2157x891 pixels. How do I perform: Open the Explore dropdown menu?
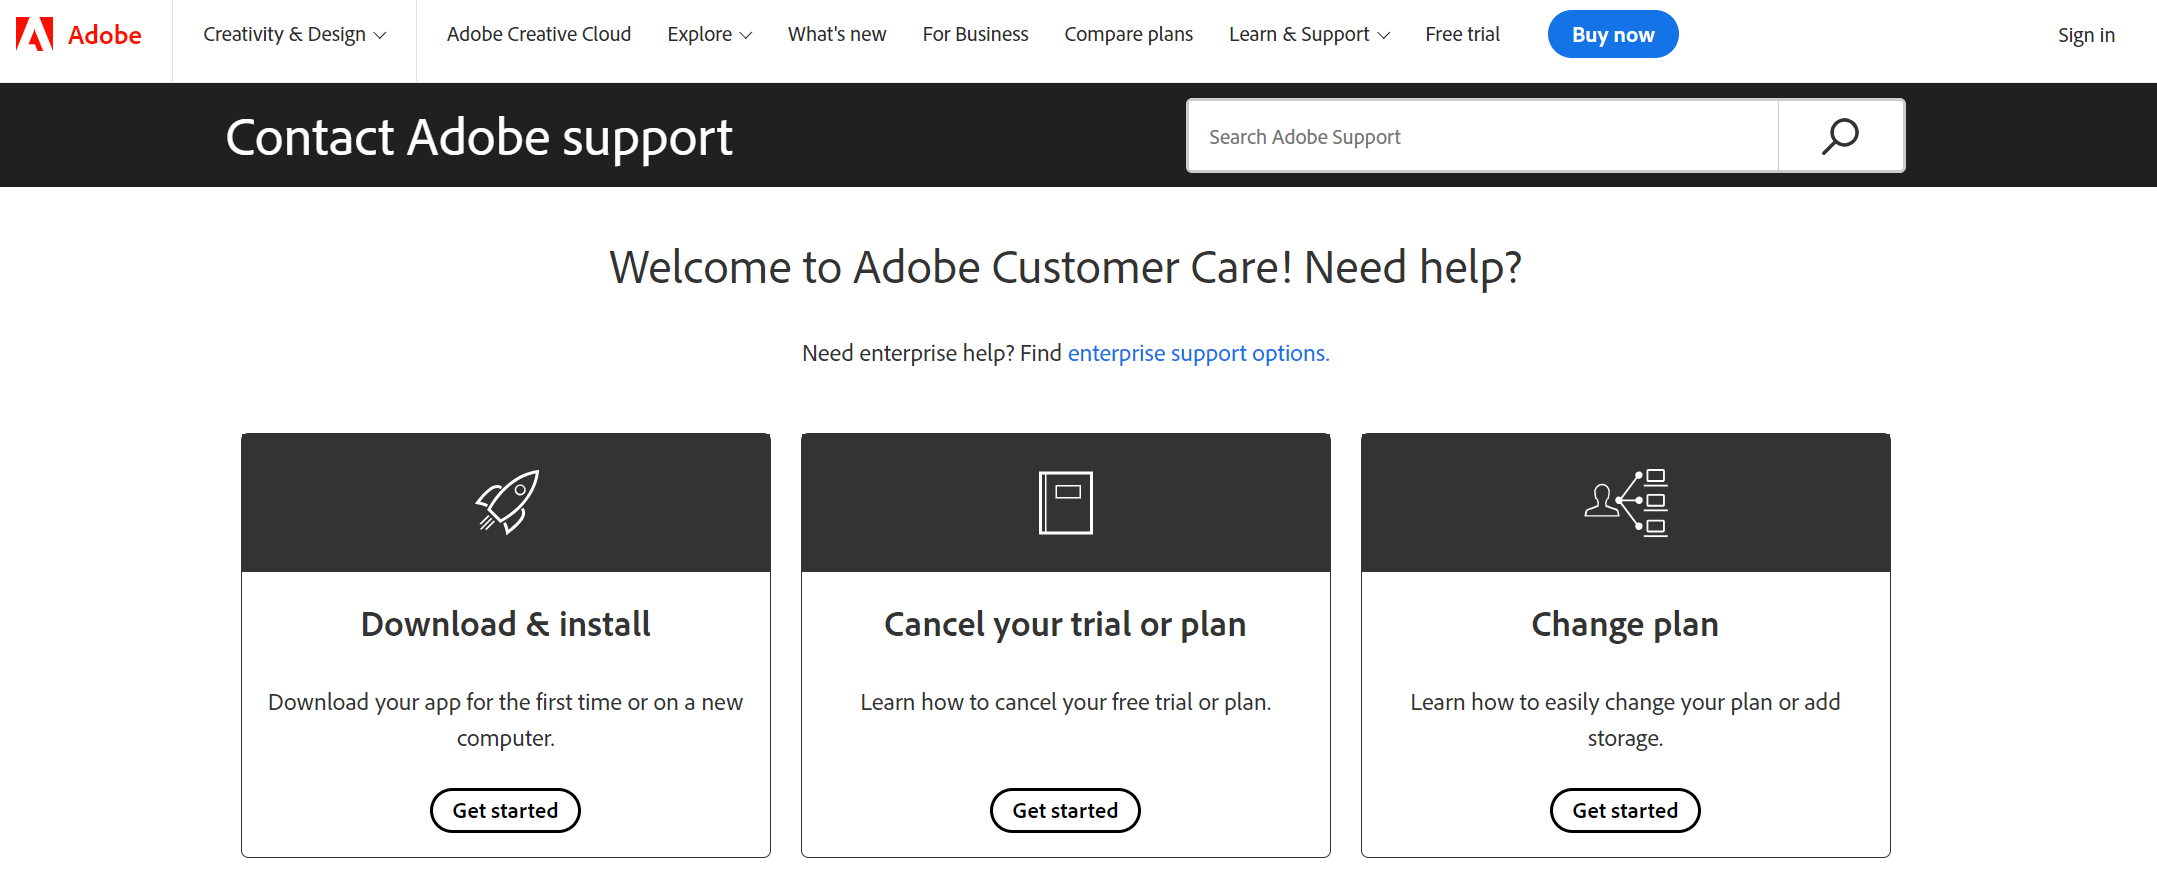tap(708, 34)
